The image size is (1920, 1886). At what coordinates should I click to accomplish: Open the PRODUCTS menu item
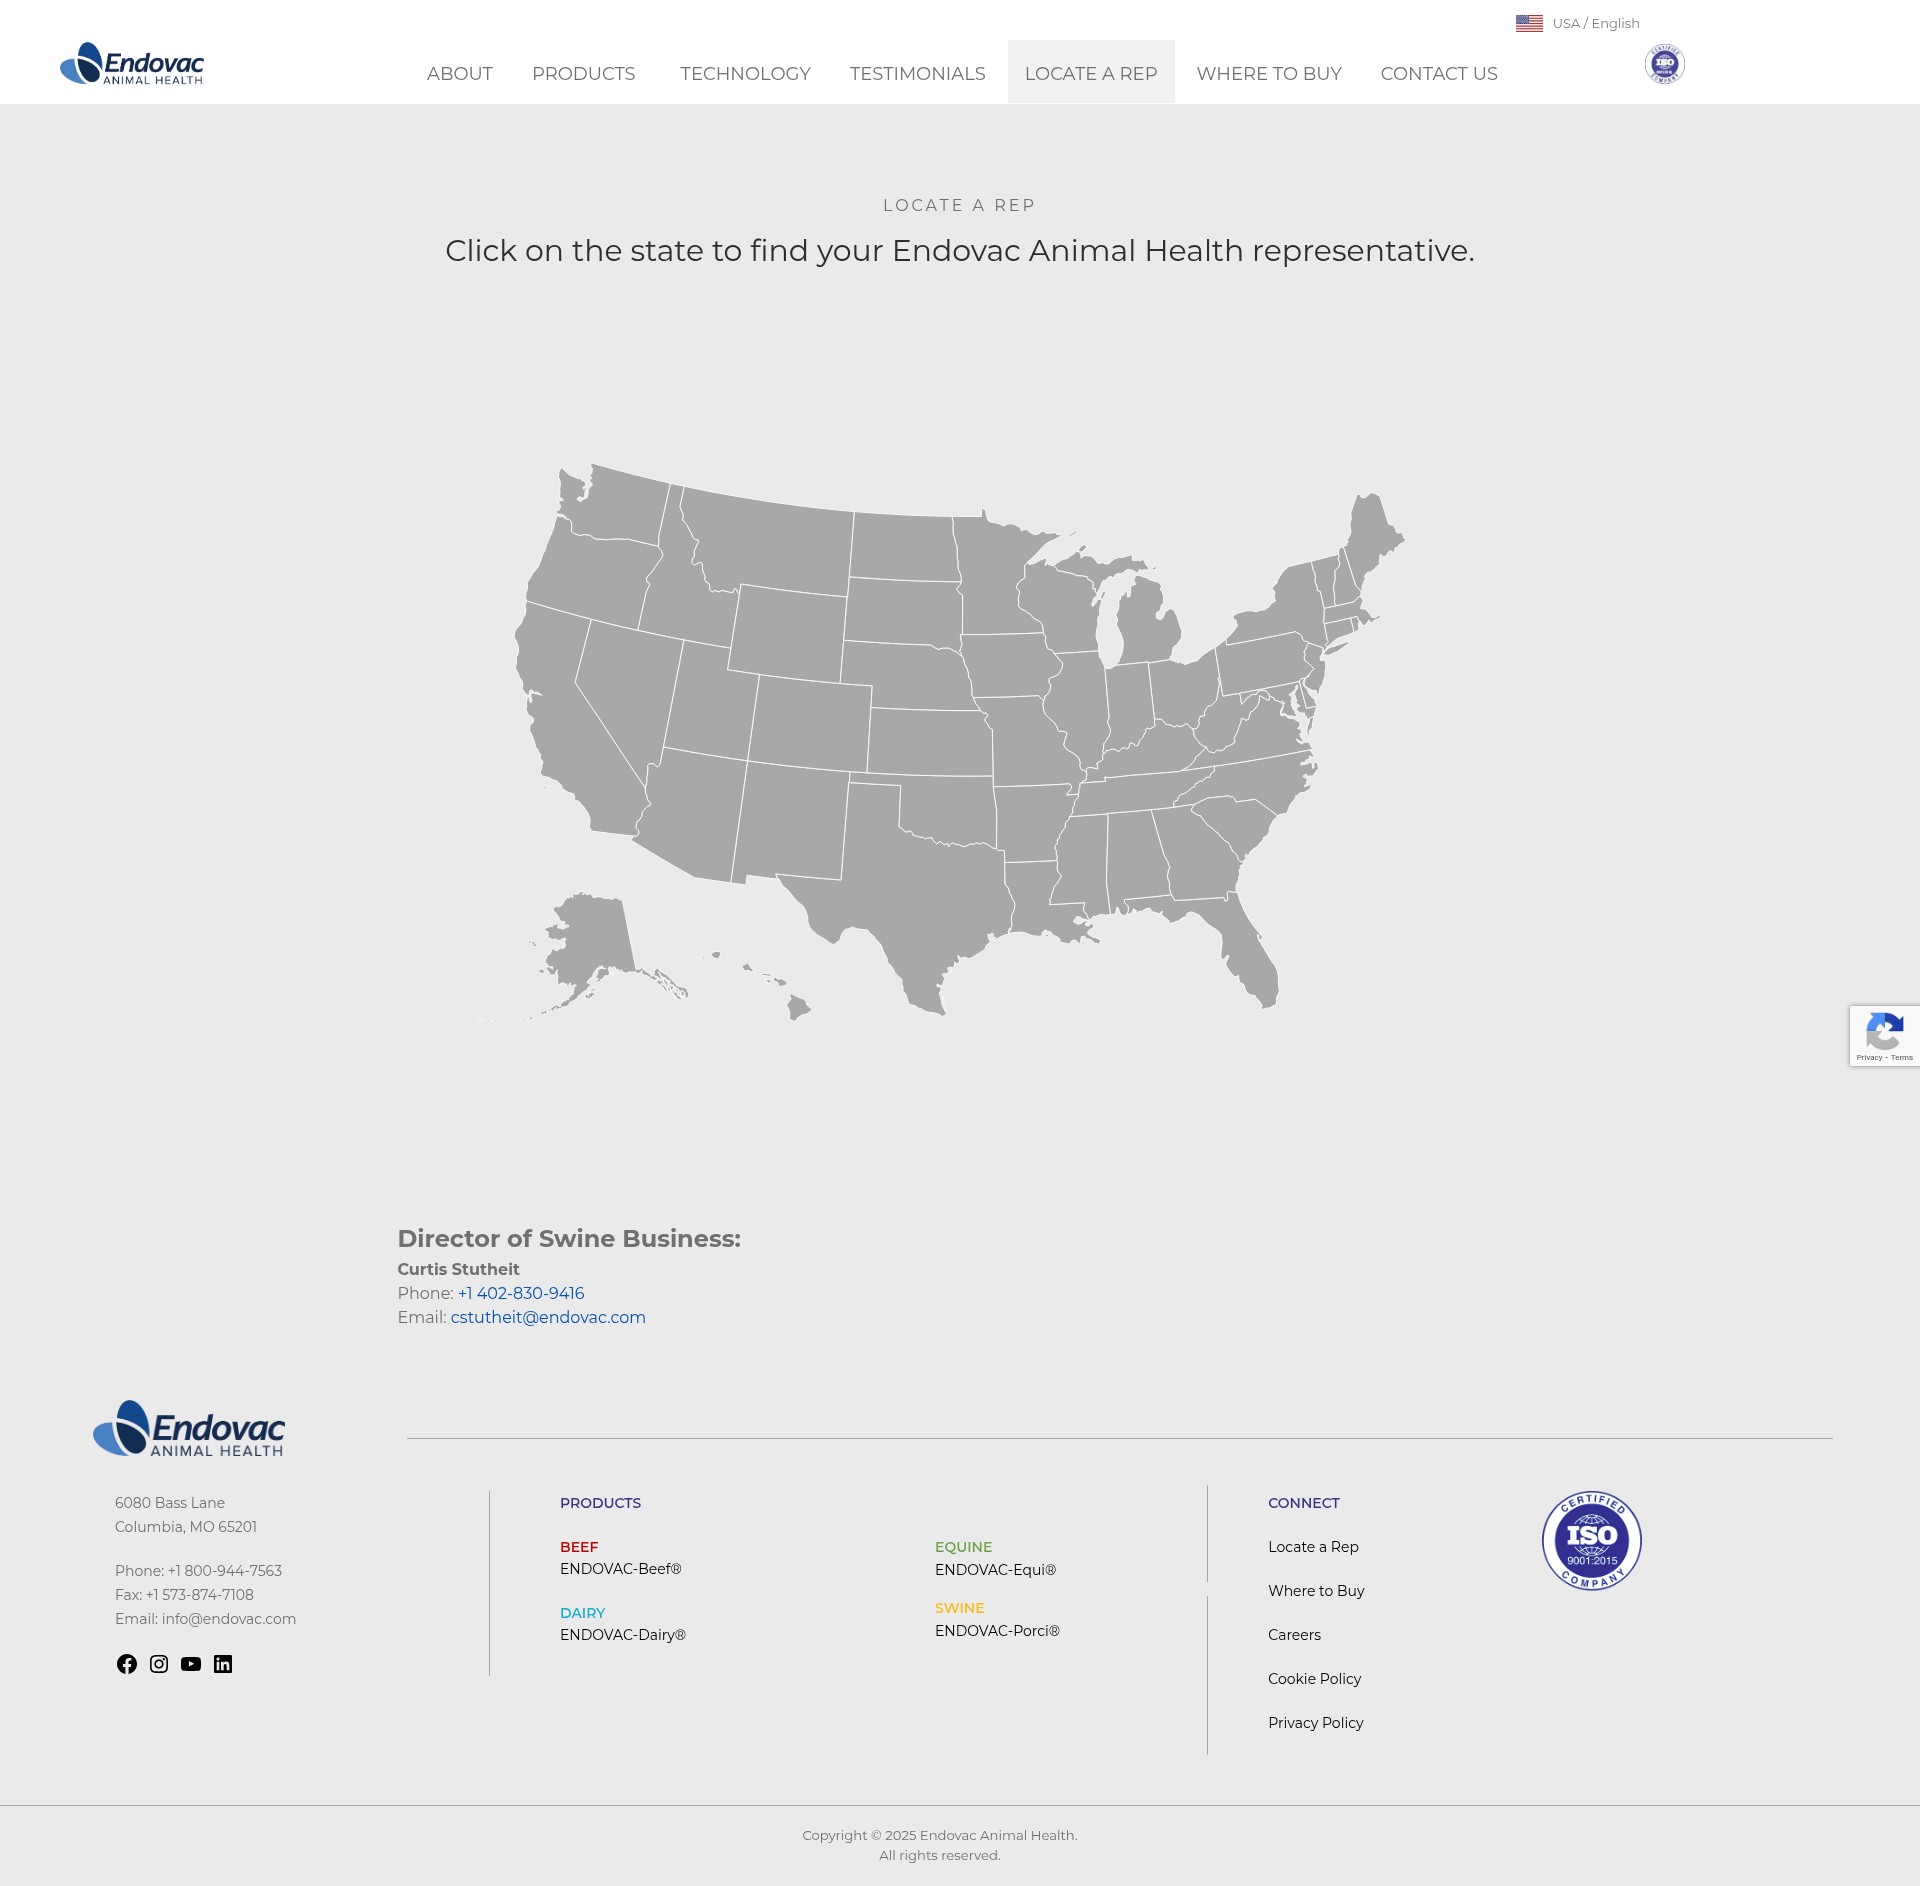pyautogui.click(x=584, y=73)
